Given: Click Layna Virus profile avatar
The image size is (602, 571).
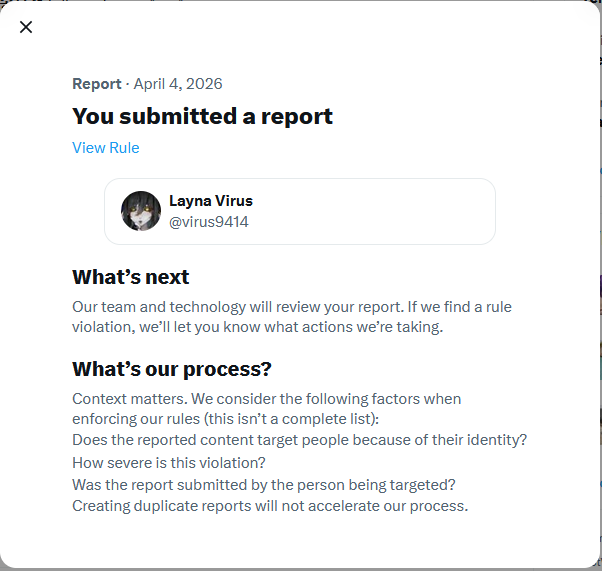Looking at the screenshot, I should point(141,211).
